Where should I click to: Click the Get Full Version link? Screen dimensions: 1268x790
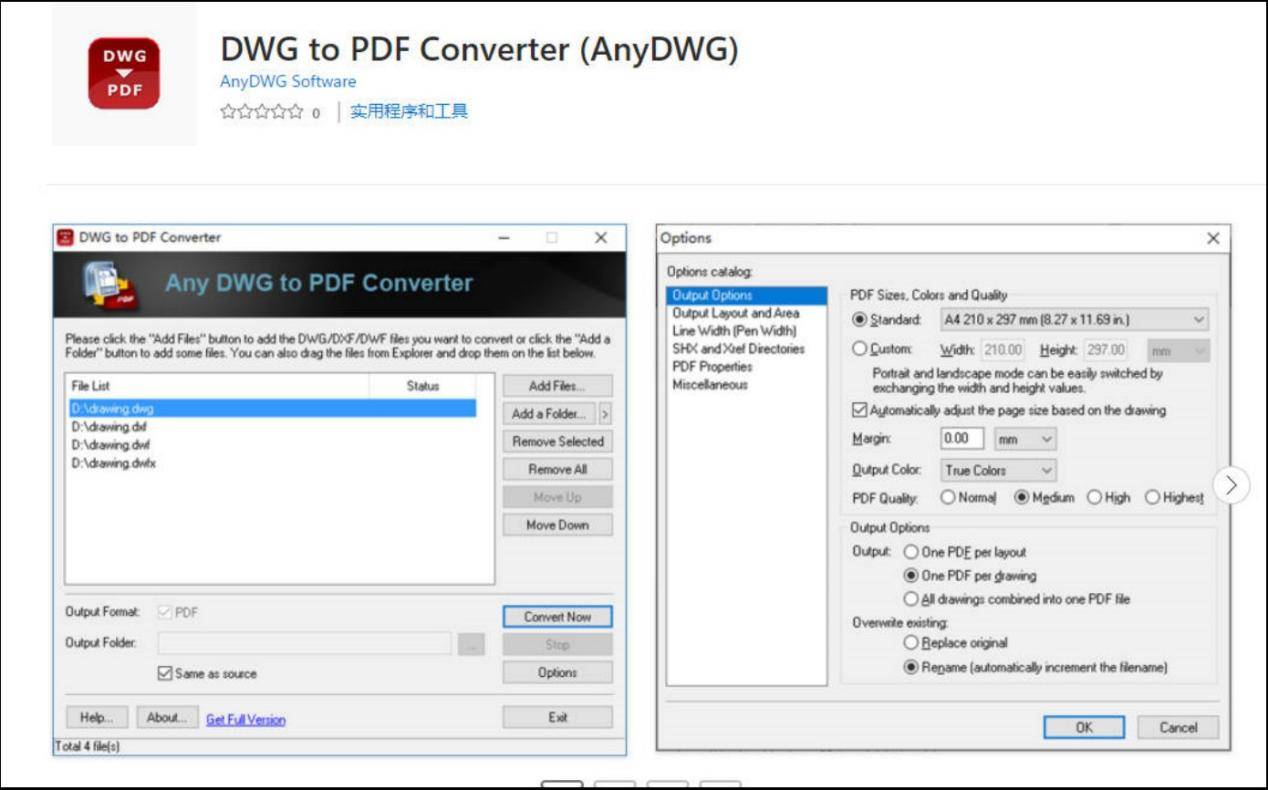pyautogui.click(x=246, y=719)
